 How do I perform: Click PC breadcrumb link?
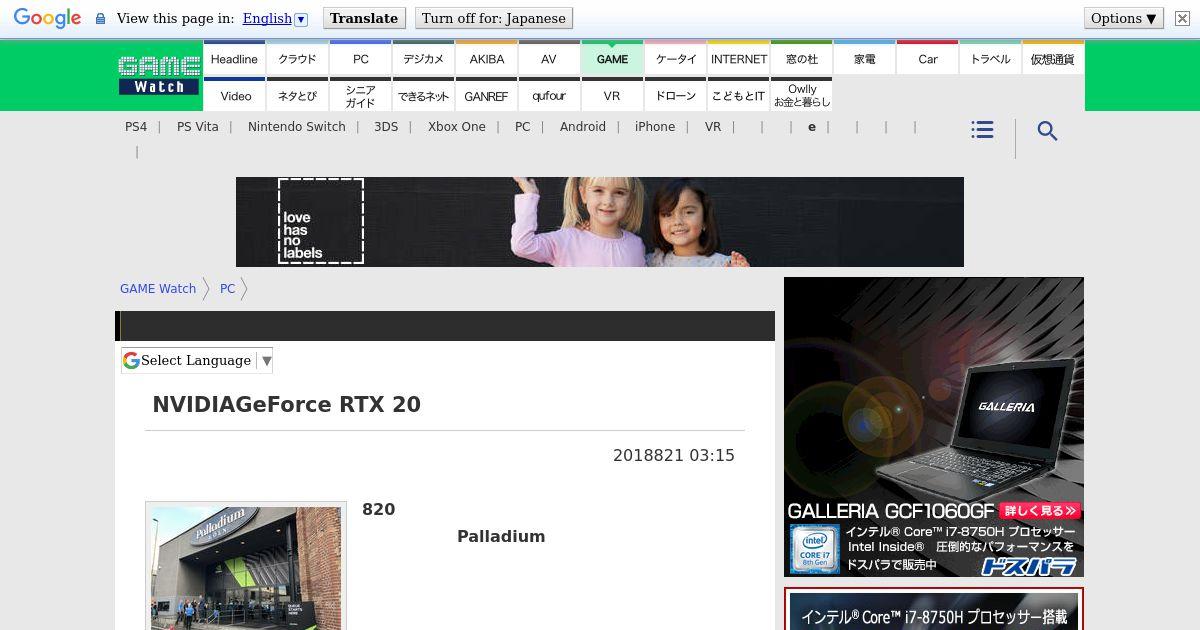coord(228,288)
